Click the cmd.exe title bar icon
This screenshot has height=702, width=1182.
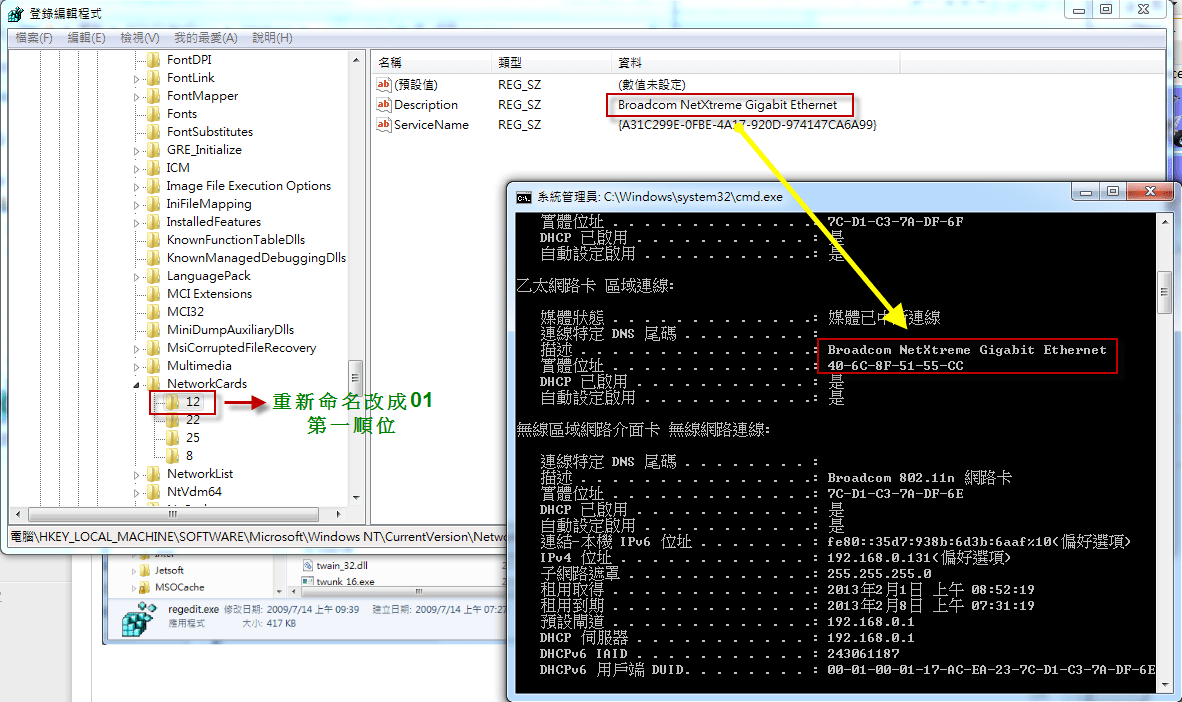click(x=523, y=197)
